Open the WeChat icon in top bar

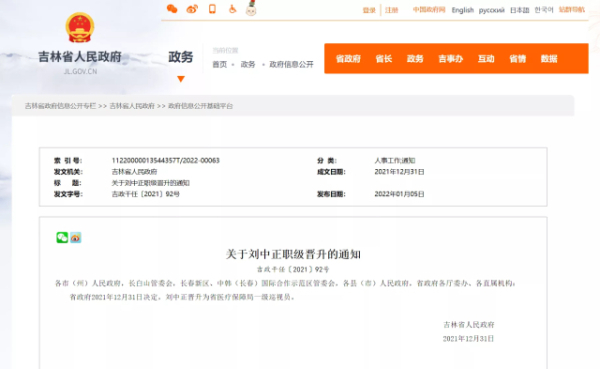click(172, 9)
